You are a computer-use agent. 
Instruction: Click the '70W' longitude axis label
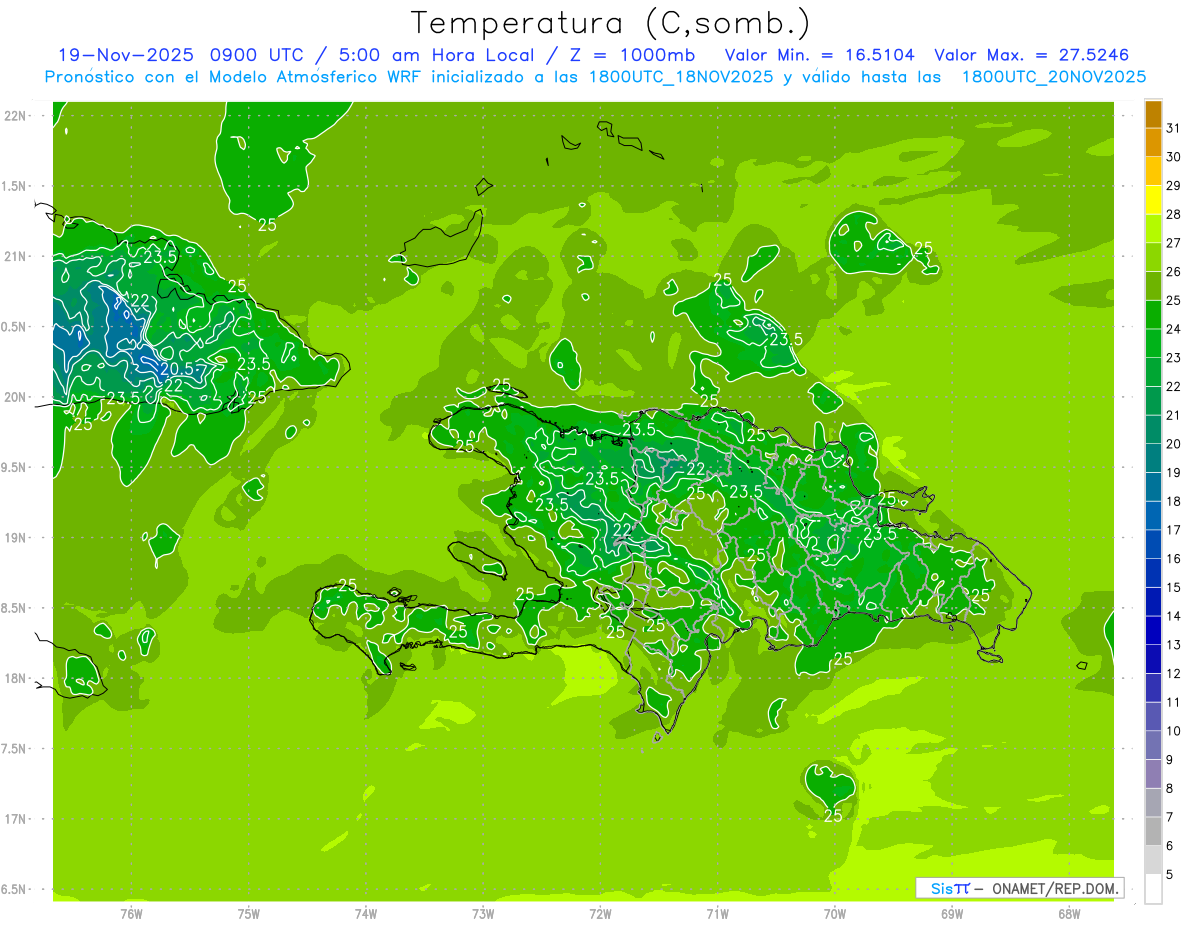click(835, 913)
